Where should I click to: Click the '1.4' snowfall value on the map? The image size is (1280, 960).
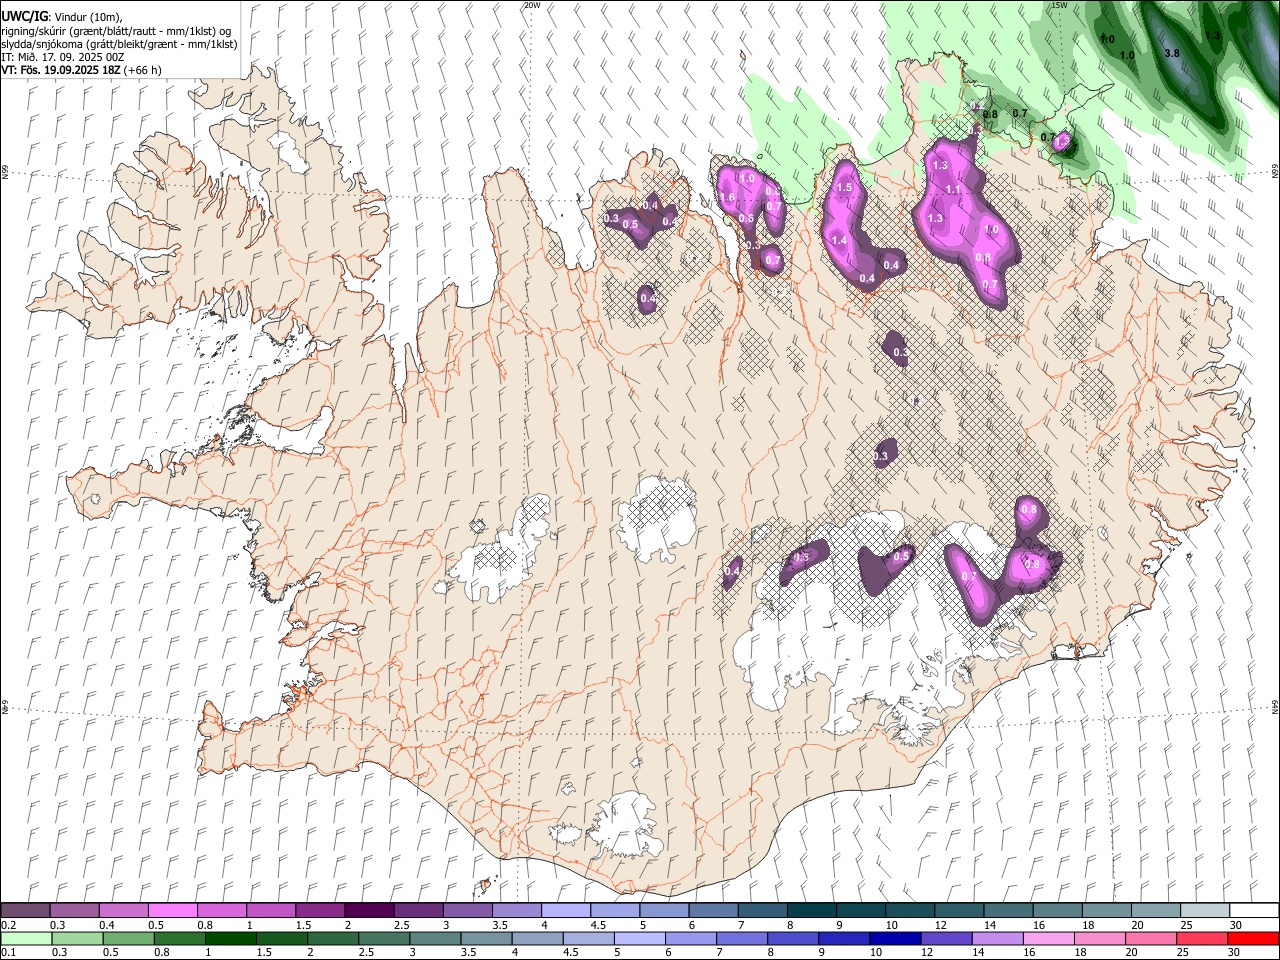point(839,240)
